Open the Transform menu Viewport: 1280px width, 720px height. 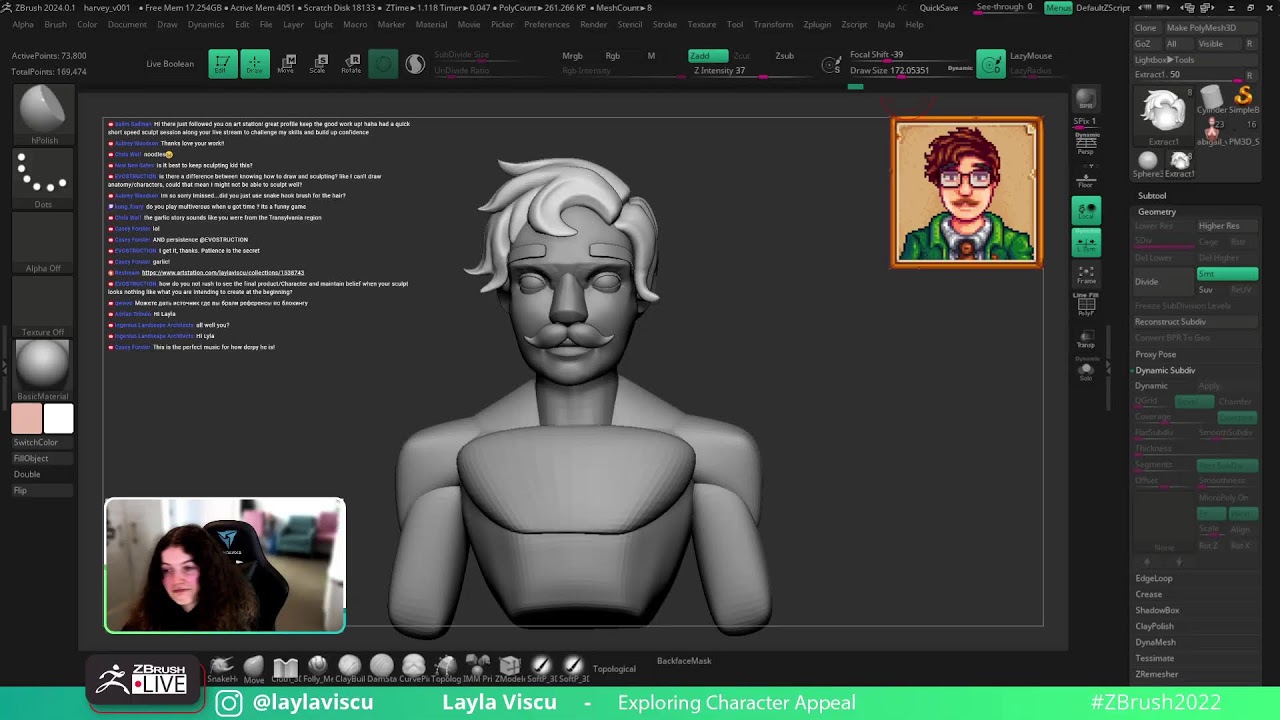click(x=773, y=24)
